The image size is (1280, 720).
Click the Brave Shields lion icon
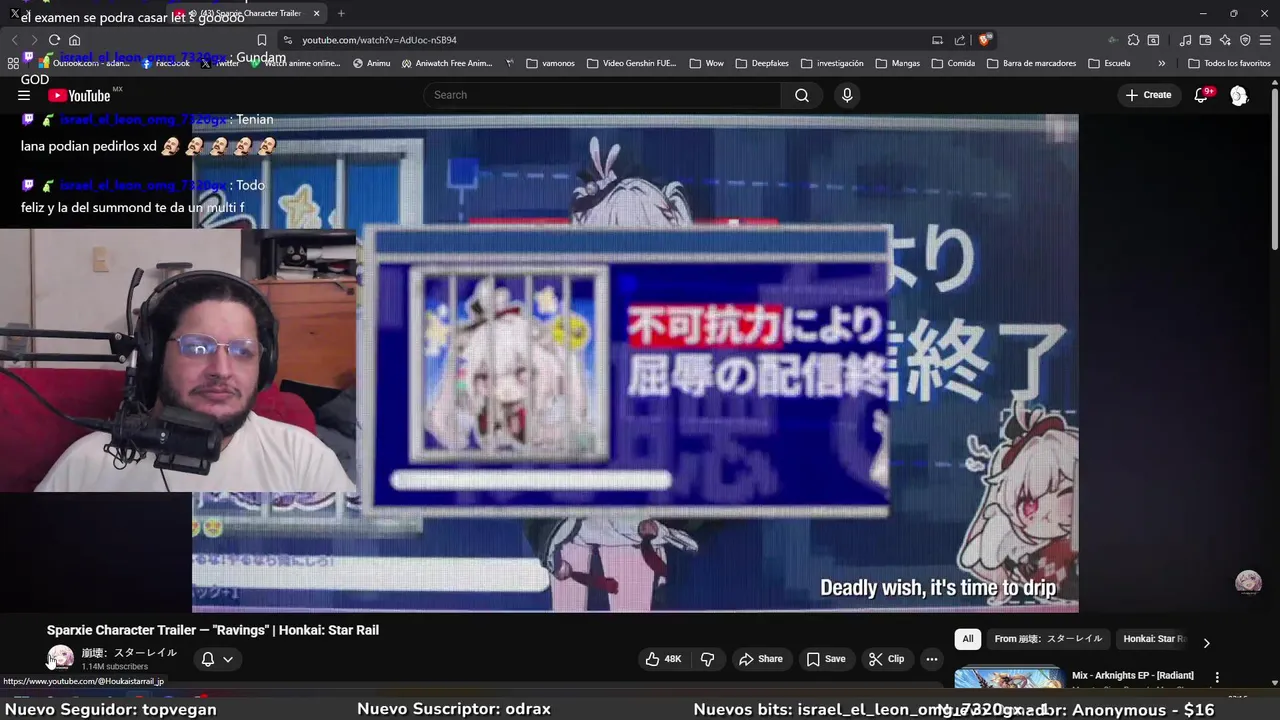pyautogui.click(x=985, y=40)
